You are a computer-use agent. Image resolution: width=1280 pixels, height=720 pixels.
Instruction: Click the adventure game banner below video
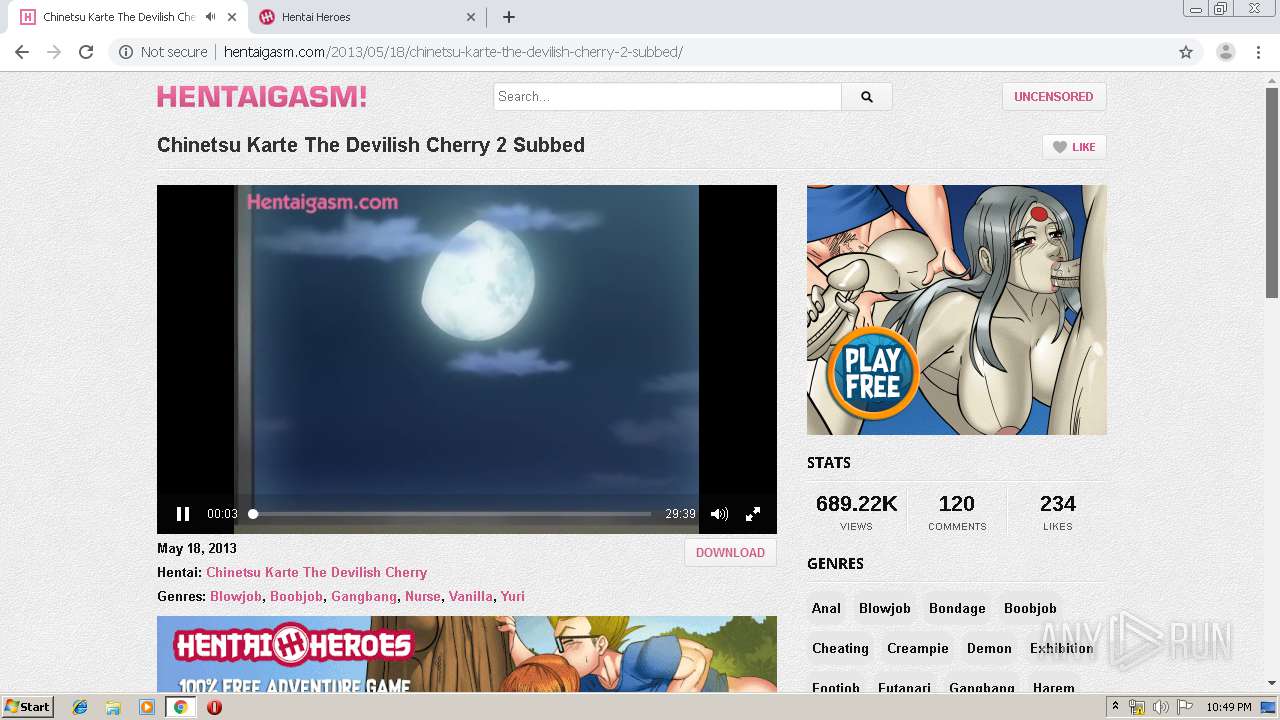[467, 655]
